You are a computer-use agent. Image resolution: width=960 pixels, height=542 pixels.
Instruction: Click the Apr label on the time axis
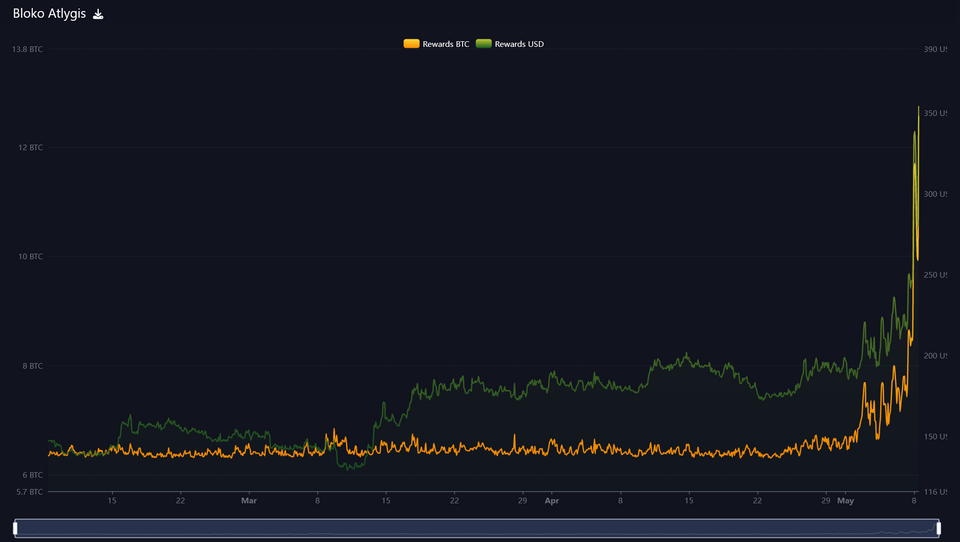click(x=551, y=500)
